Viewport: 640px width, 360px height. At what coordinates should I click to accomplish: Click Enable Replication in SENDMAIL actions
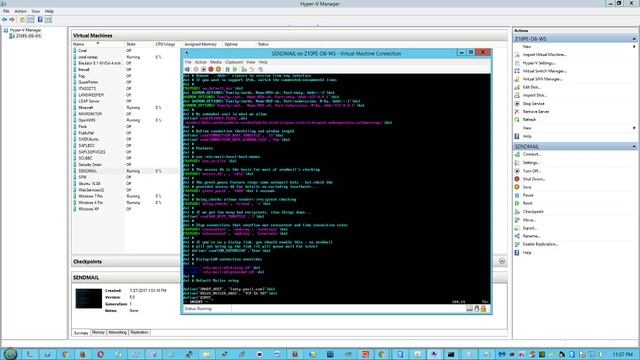click(x=540, y=244)
